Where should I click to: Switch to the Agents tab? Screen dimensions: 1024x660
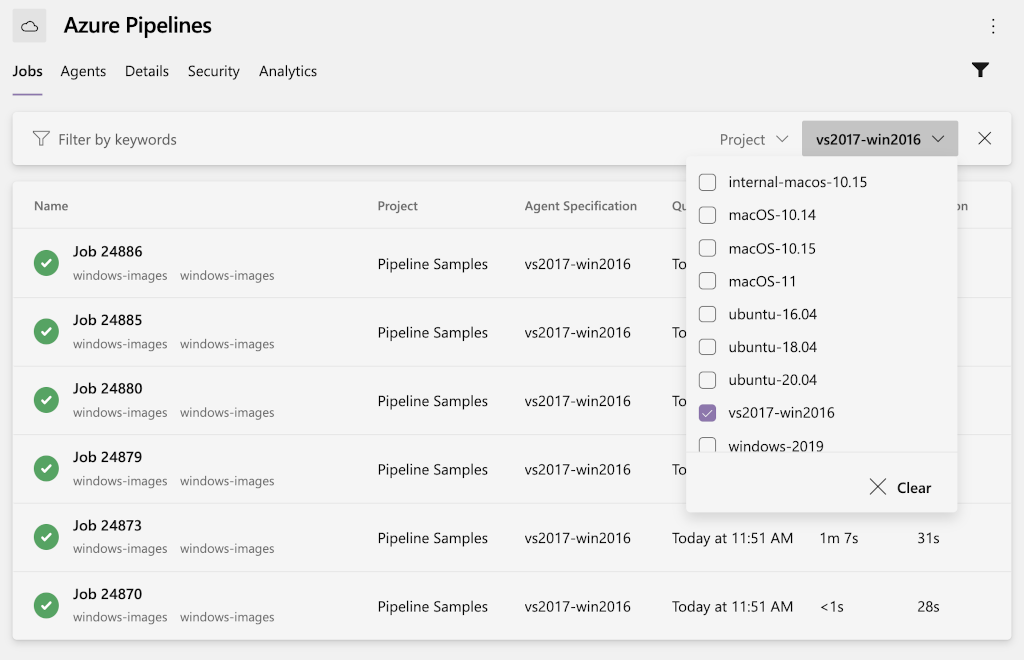(83, 71)
